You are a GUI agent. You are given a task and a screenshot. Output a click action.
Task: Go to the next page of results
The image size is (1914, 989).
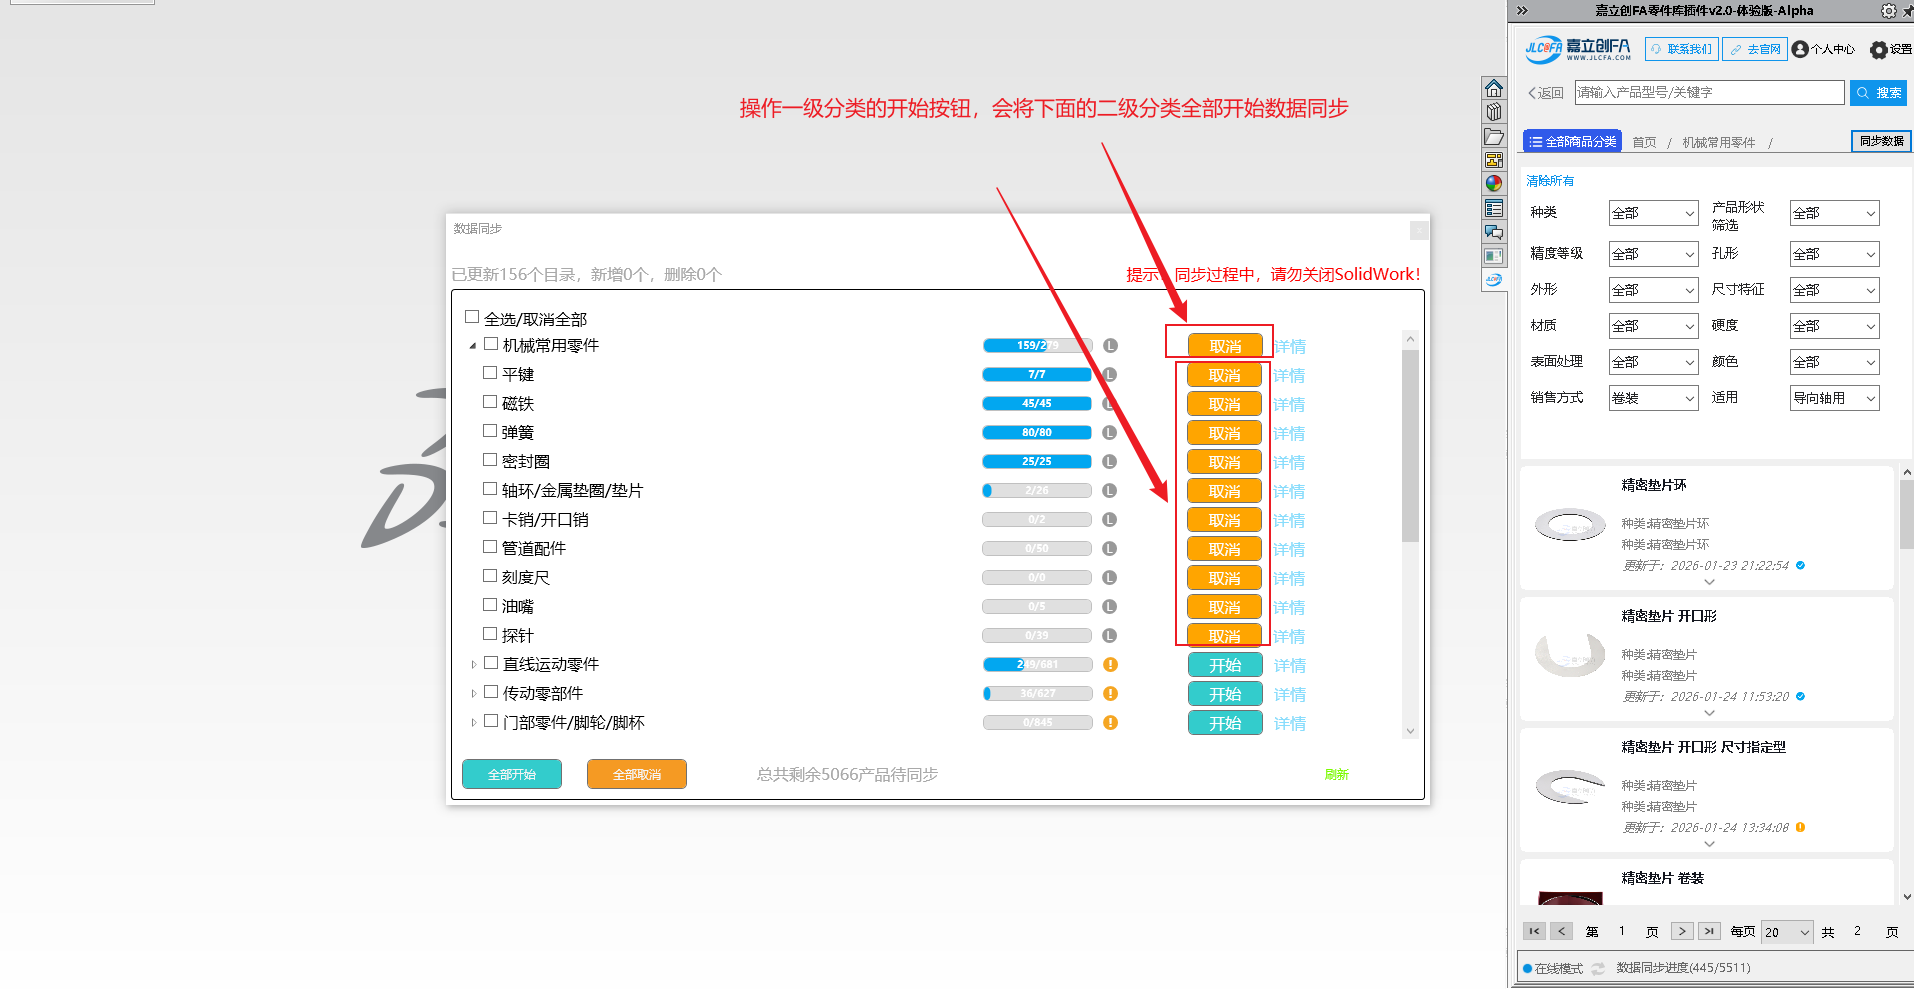pos(1682,931)
